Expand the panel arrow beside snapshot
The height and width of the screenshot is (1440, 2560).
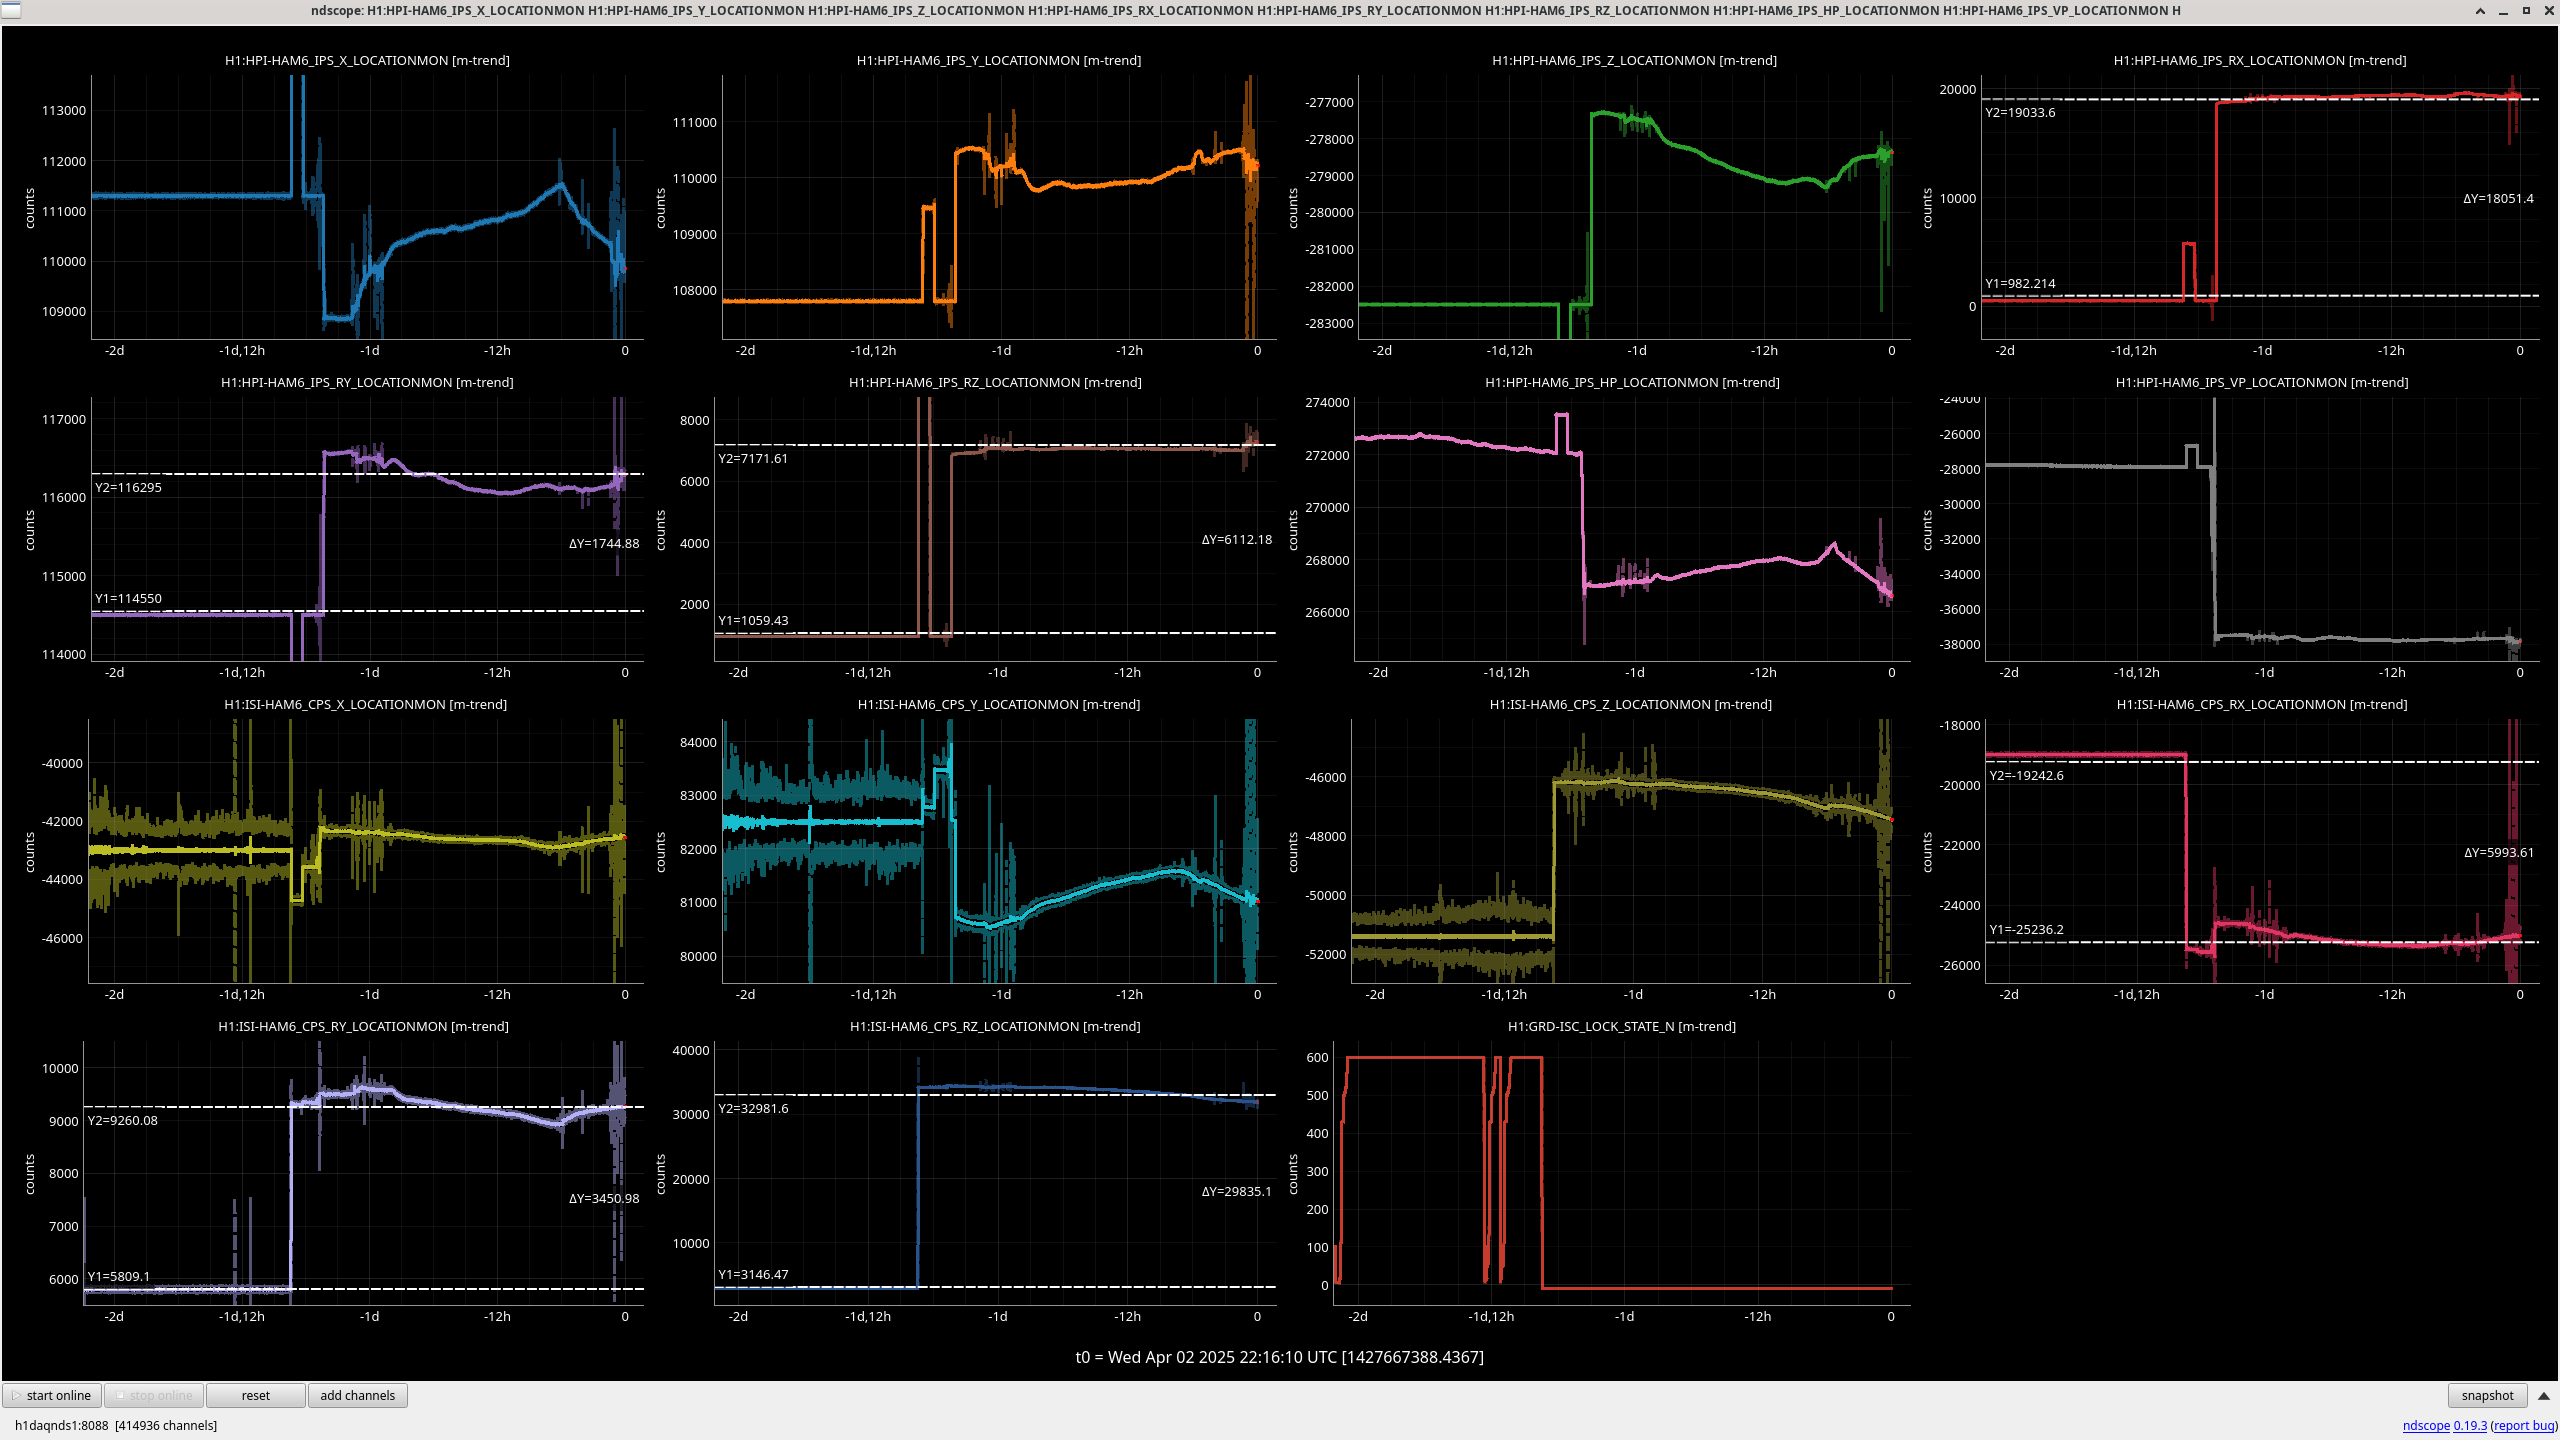point(2544,1395)
